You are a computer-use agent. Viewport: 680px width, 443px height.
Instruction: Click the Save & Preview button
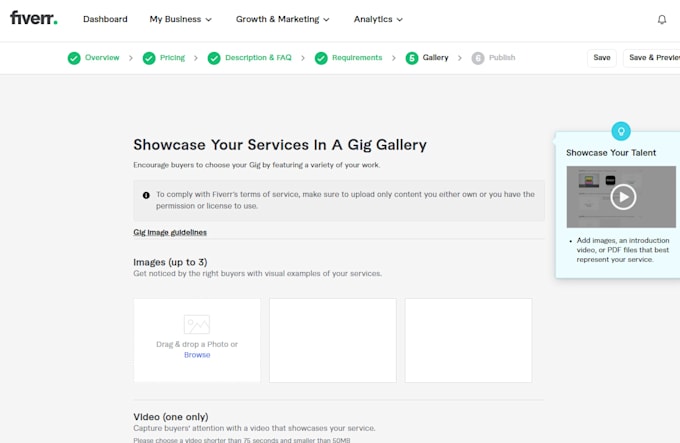[x=652, y=58]
